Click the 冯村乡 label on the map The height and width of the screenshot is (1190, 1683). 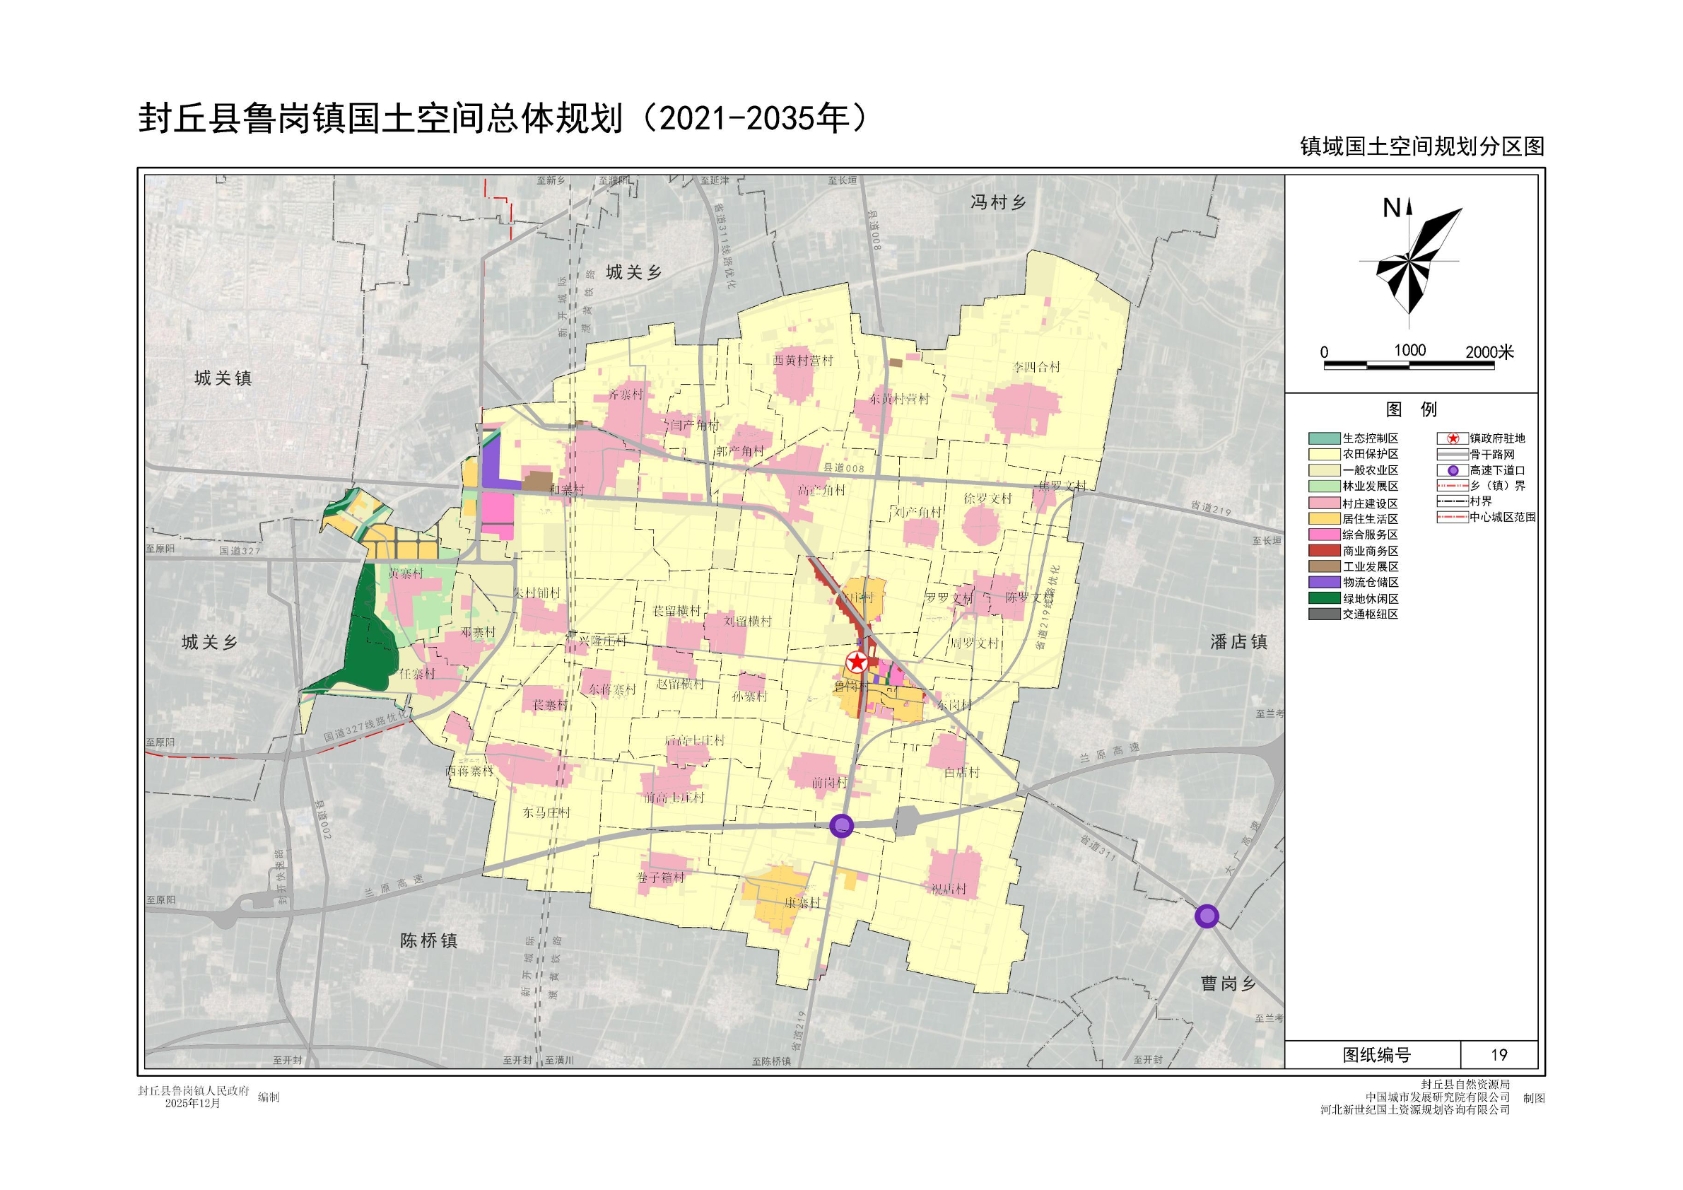(998, 202)
